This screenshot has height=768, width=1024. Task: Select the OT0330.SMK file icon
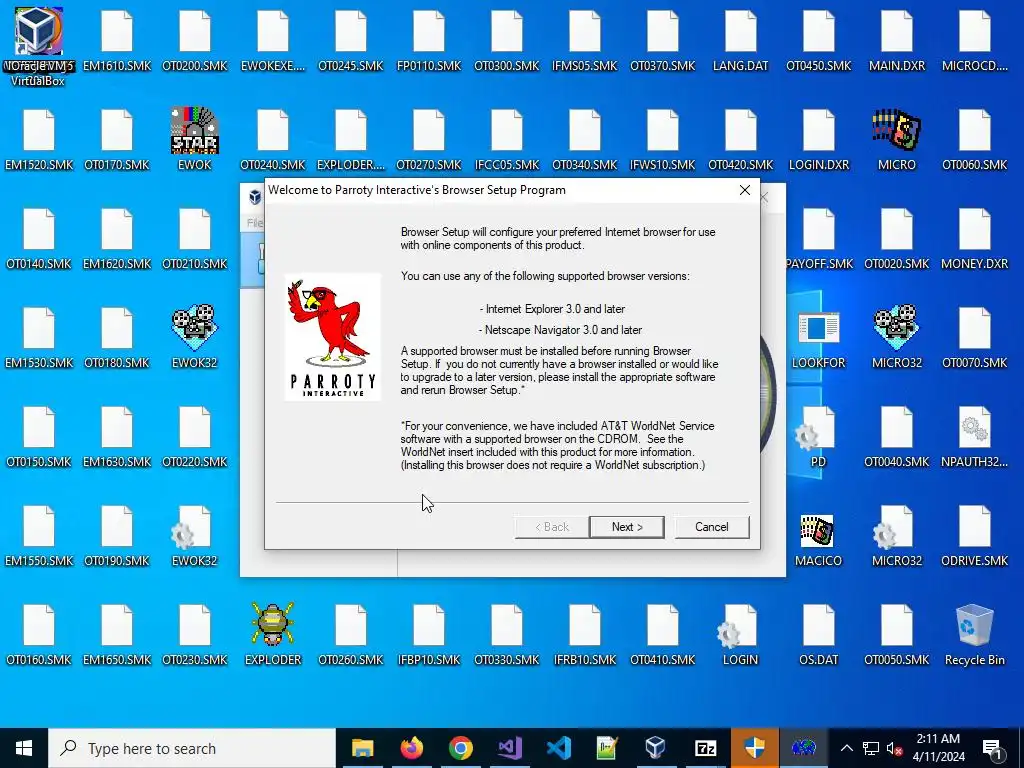[507, 633]
